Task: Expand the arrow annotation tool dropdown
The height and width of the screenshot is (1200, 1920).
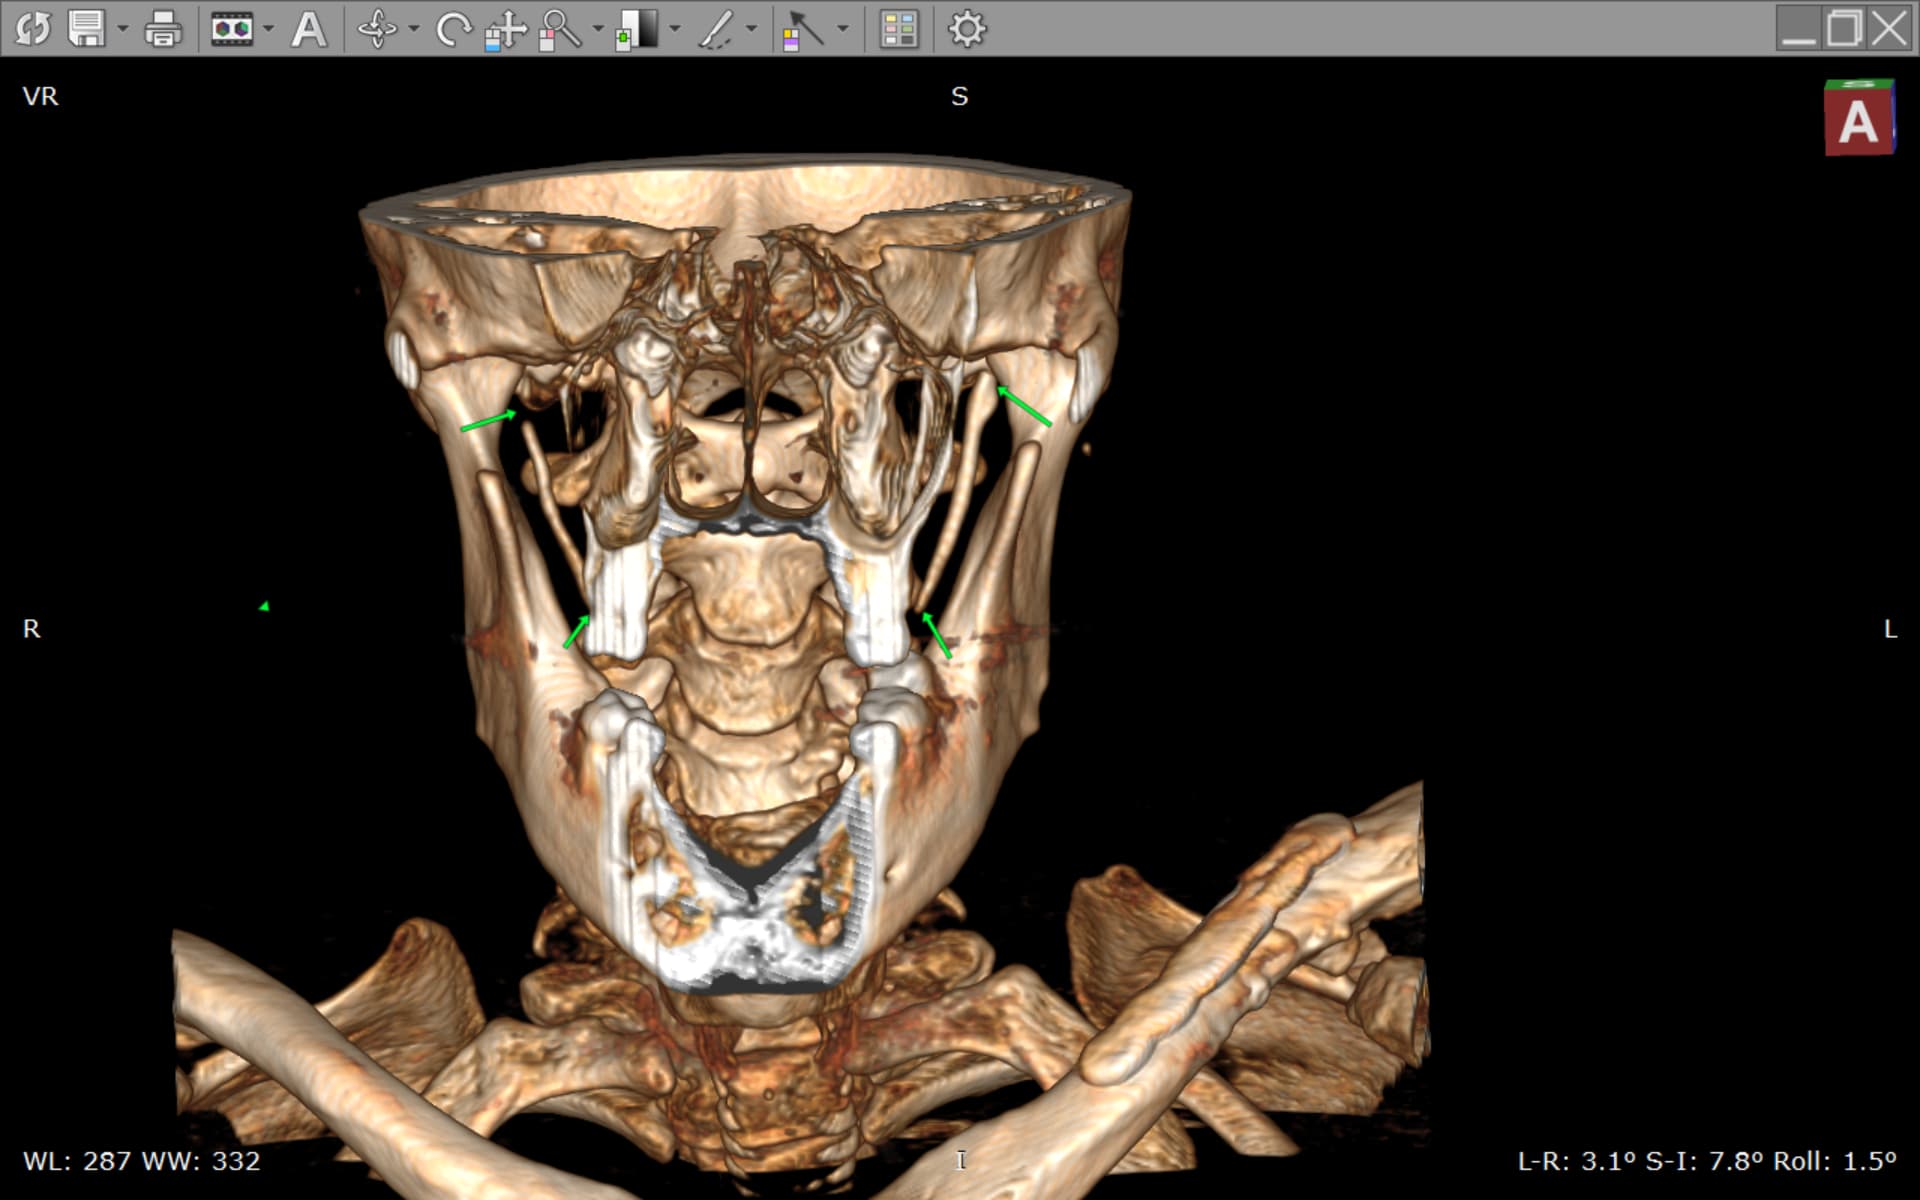Action: point(843,29)
